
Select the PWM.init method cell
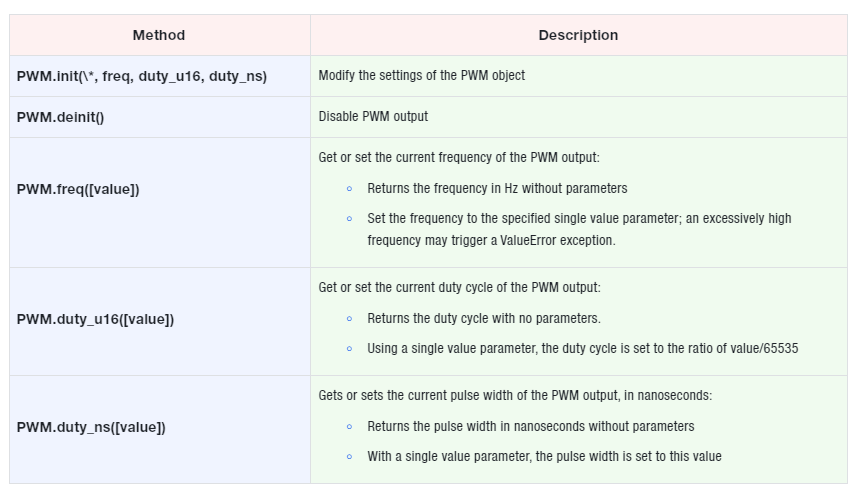tap(160, 76)
